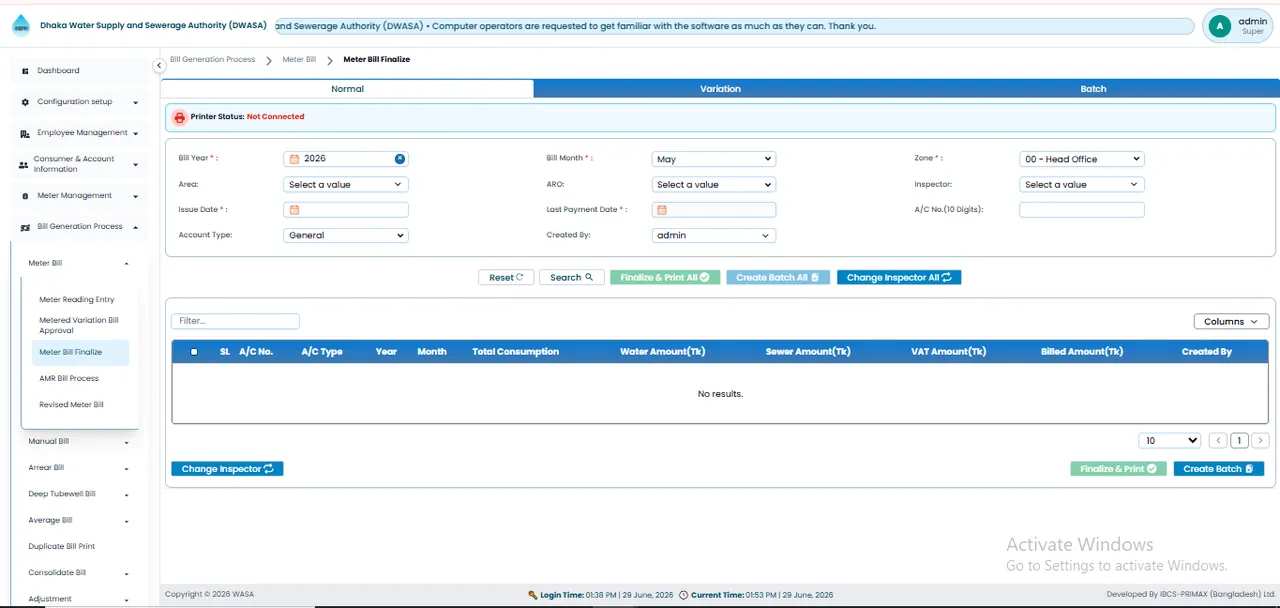This screenshot has height=608, width=1280.
Task: Open the ARO dropdown
Action: click(x=714, y=185)
